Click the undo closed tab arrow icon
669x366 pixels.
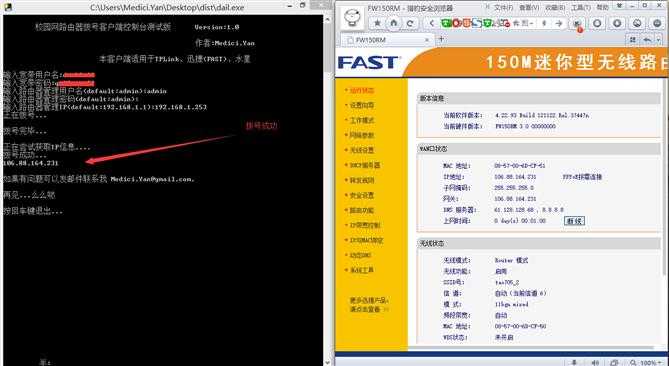point(648,40)
